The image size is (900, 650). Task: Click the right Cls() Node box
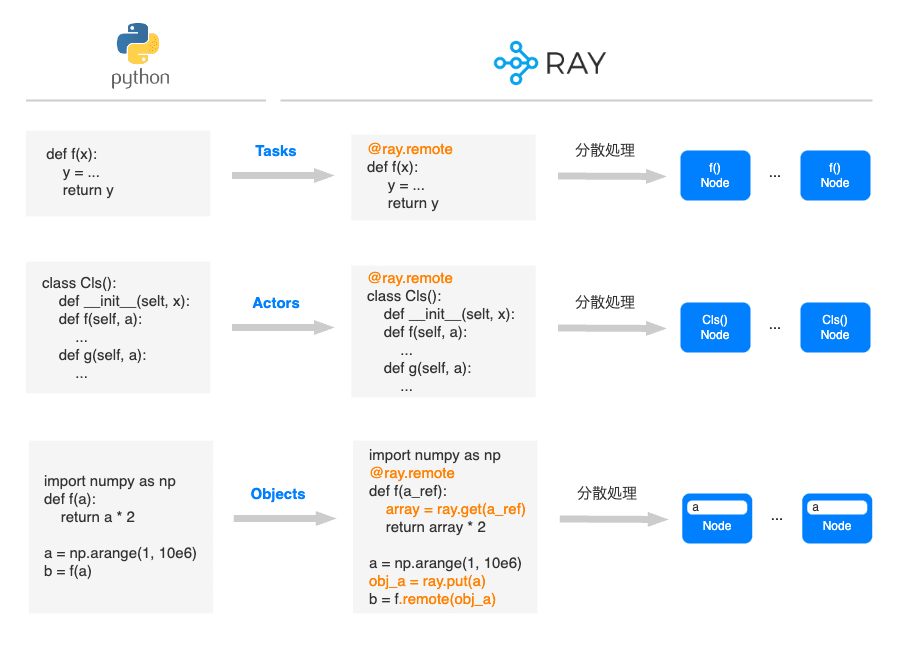[835, 327]
